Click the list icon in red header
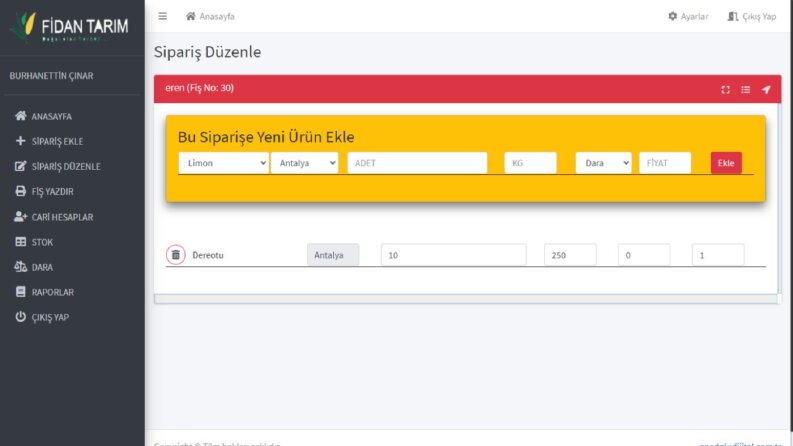This screenshot has width=793, height=446. pyautogui.click(x=745, y=90)
